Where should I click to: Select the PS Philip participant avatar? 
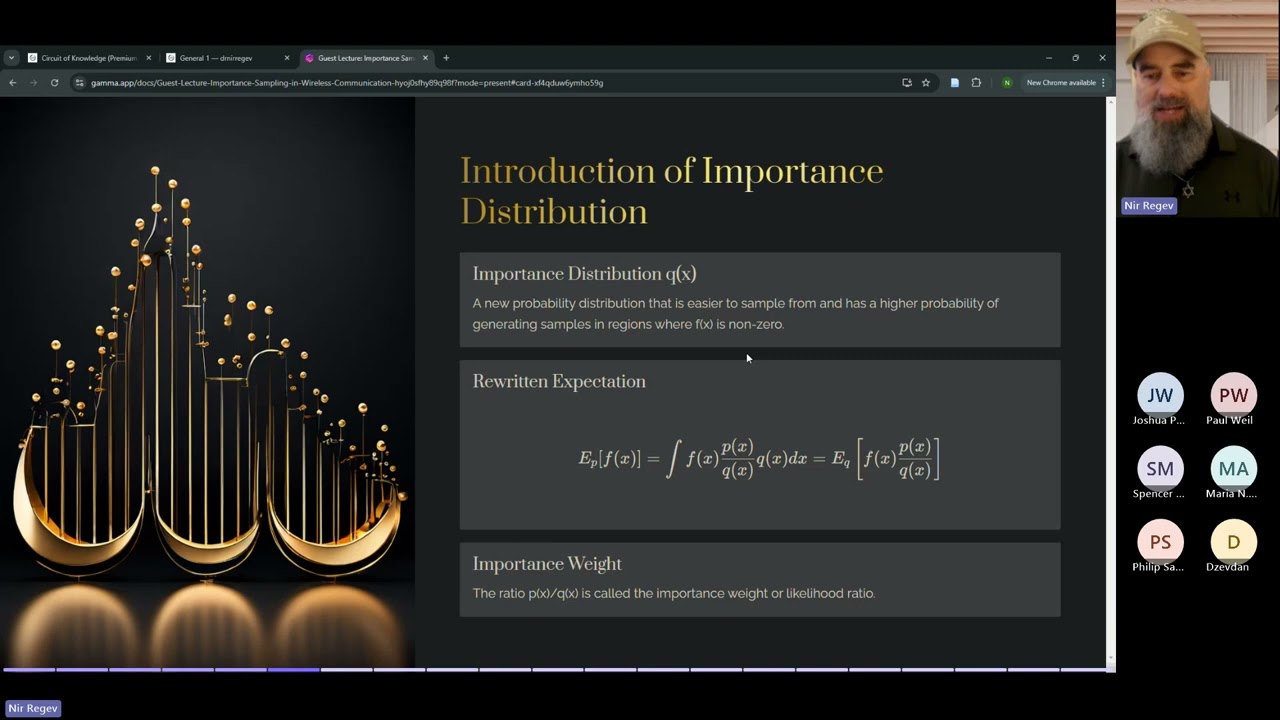pyautogui.click(x=1160, y=541)
